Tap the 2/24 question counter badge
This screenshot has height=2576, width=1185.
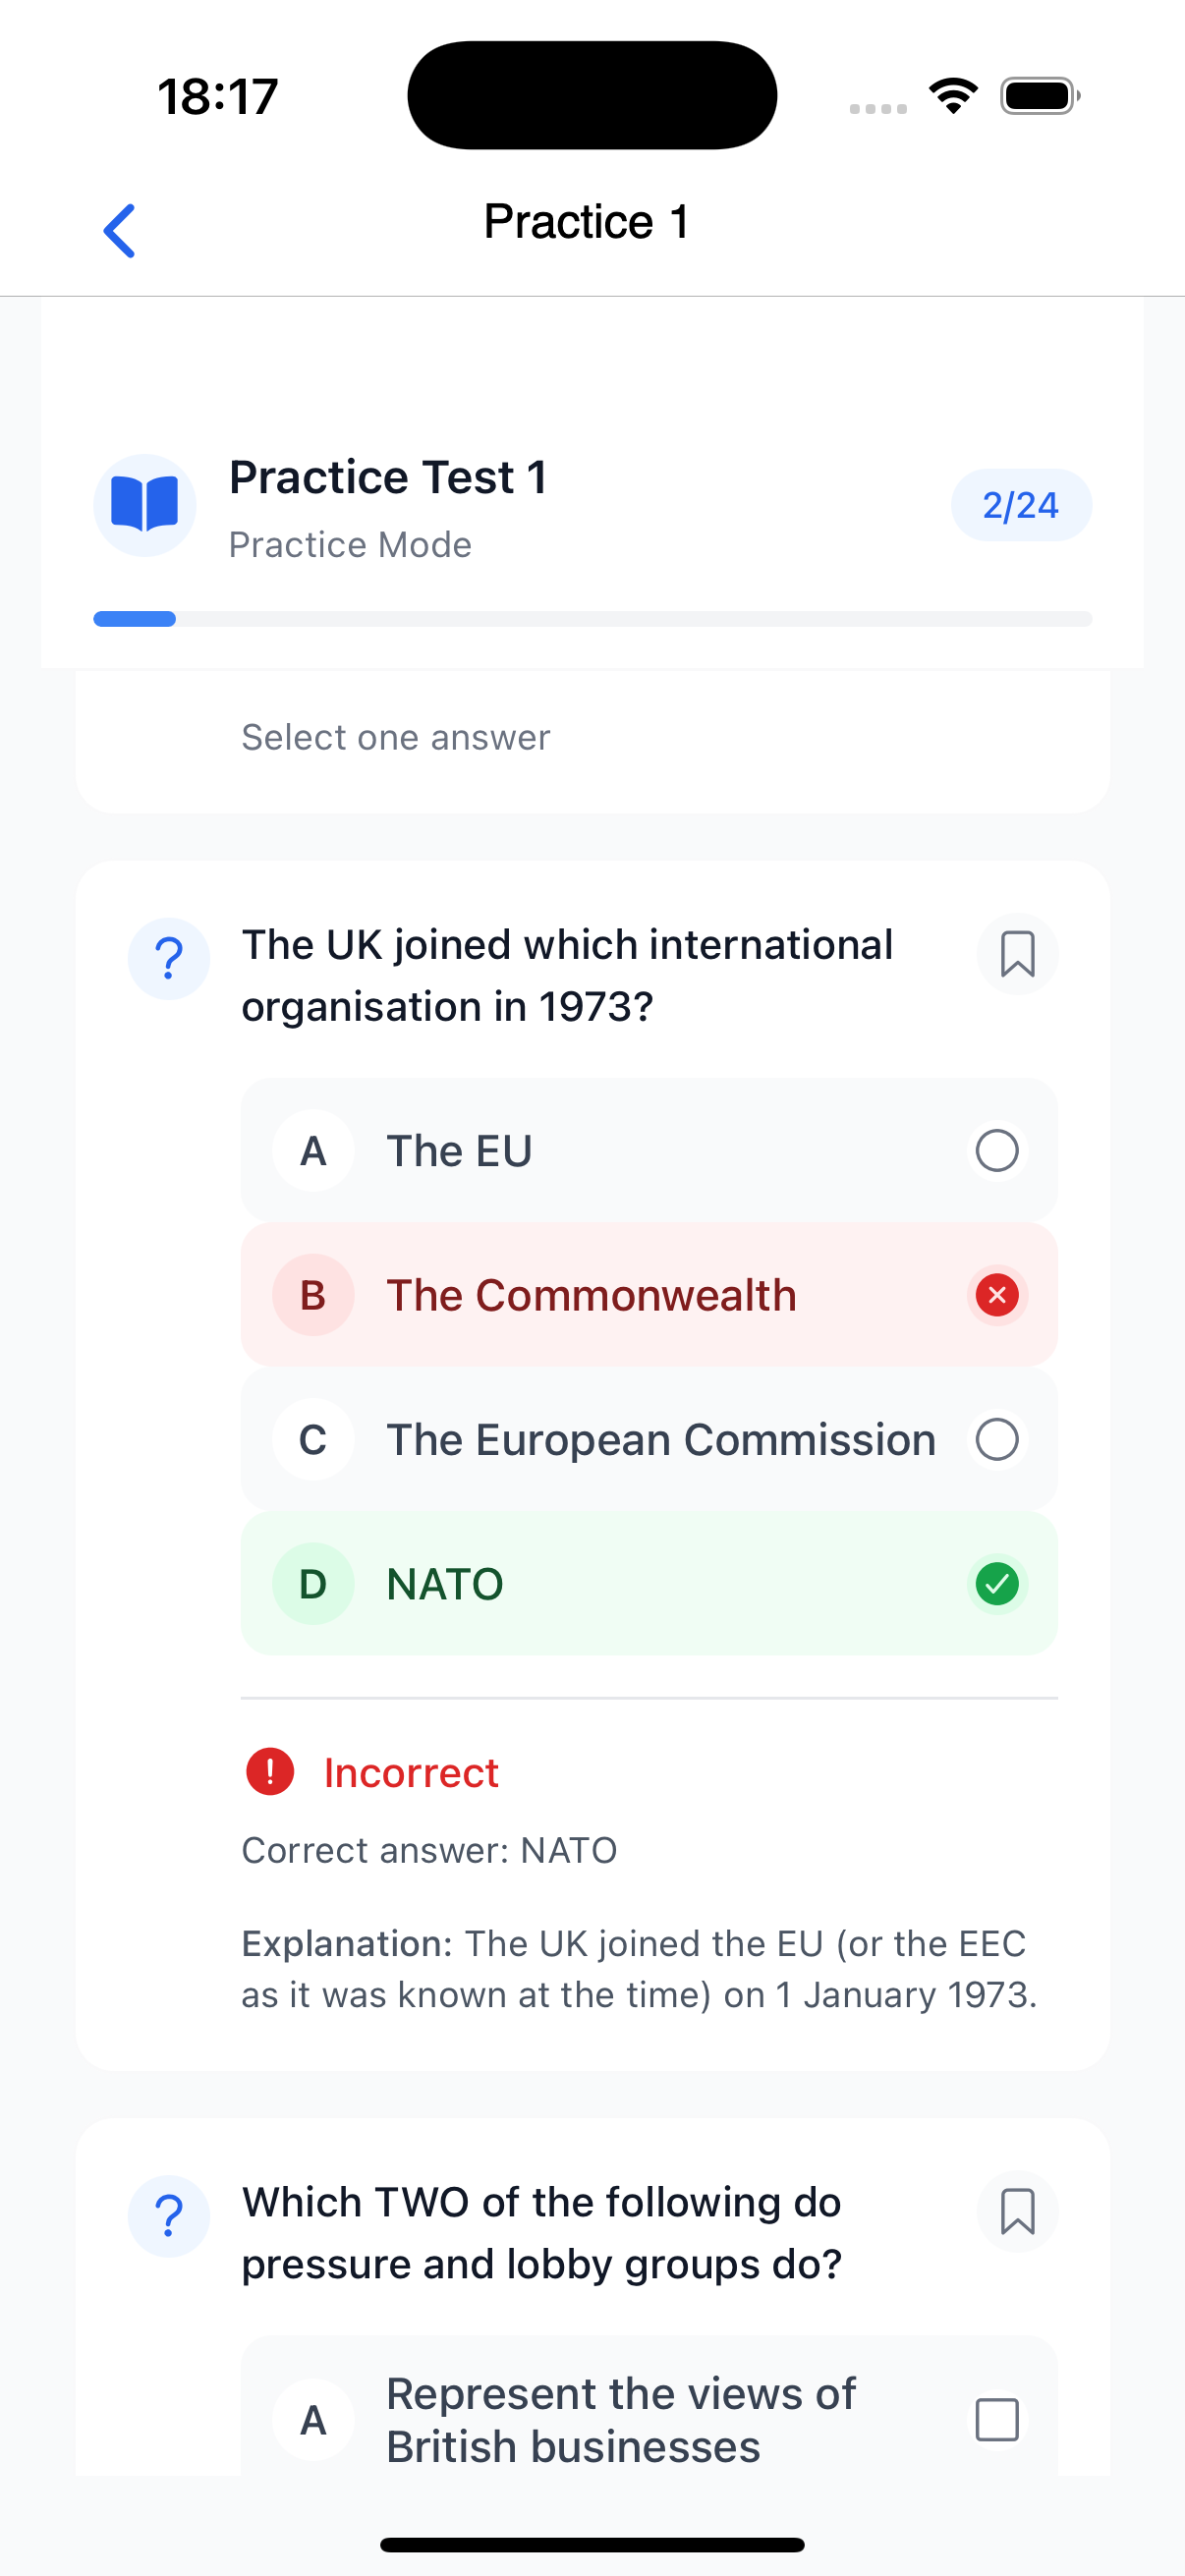pos(1021,505)
